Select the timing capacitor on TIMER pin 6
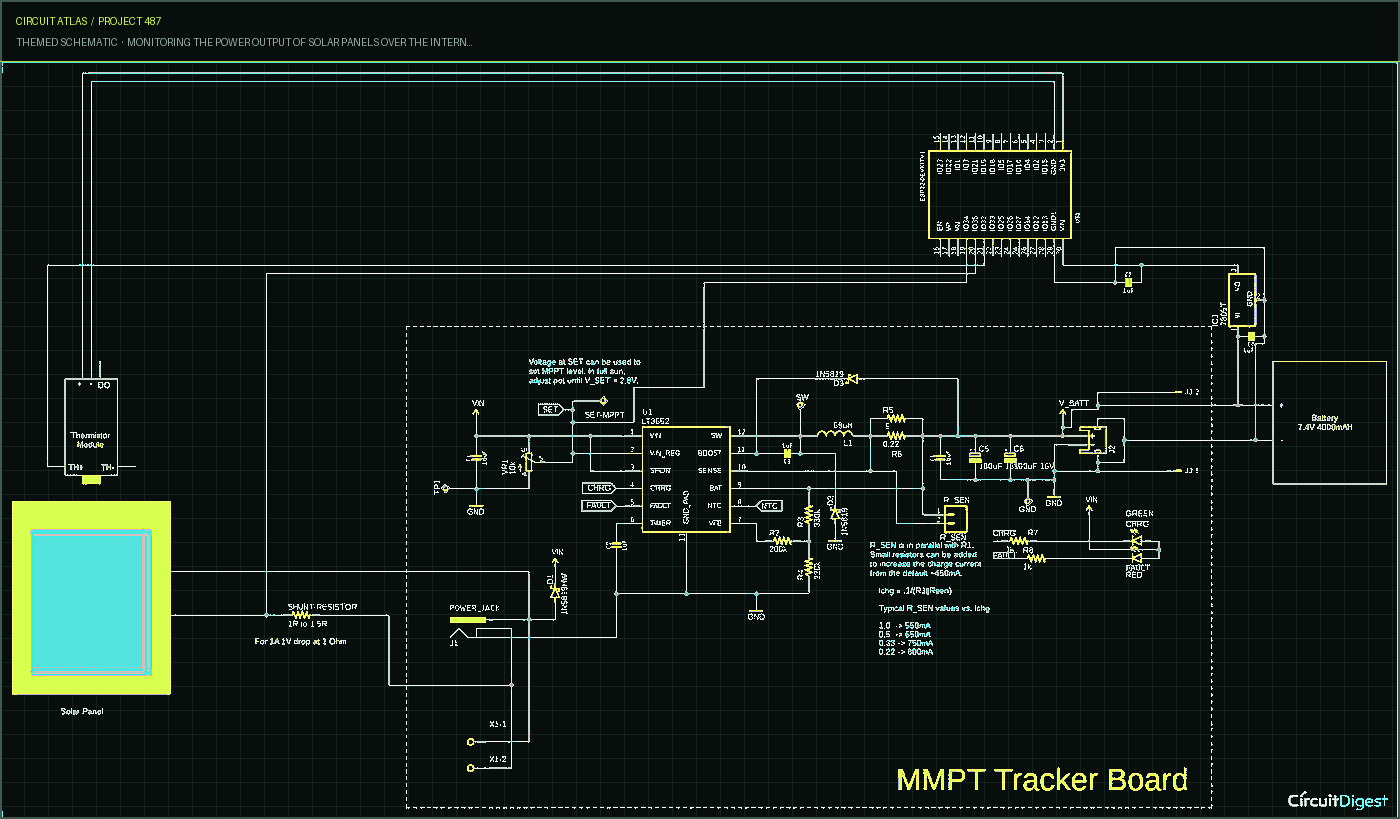The image size is (1400, 819). coord(616,545)
